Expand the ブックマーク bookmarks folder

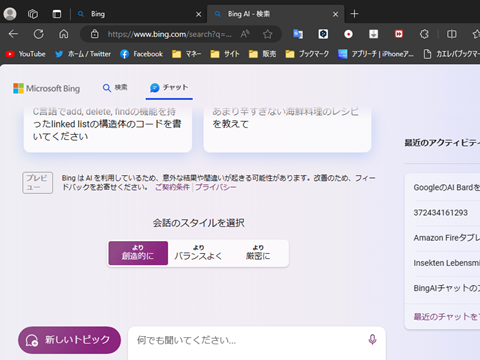point(307,54)
